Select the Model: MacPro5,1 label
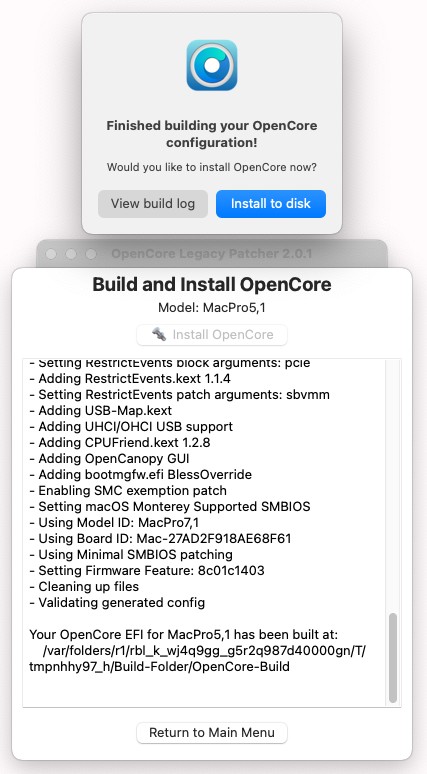Image resolution: width=427 pixels, height=774 pixels. [x=212, y=308]
